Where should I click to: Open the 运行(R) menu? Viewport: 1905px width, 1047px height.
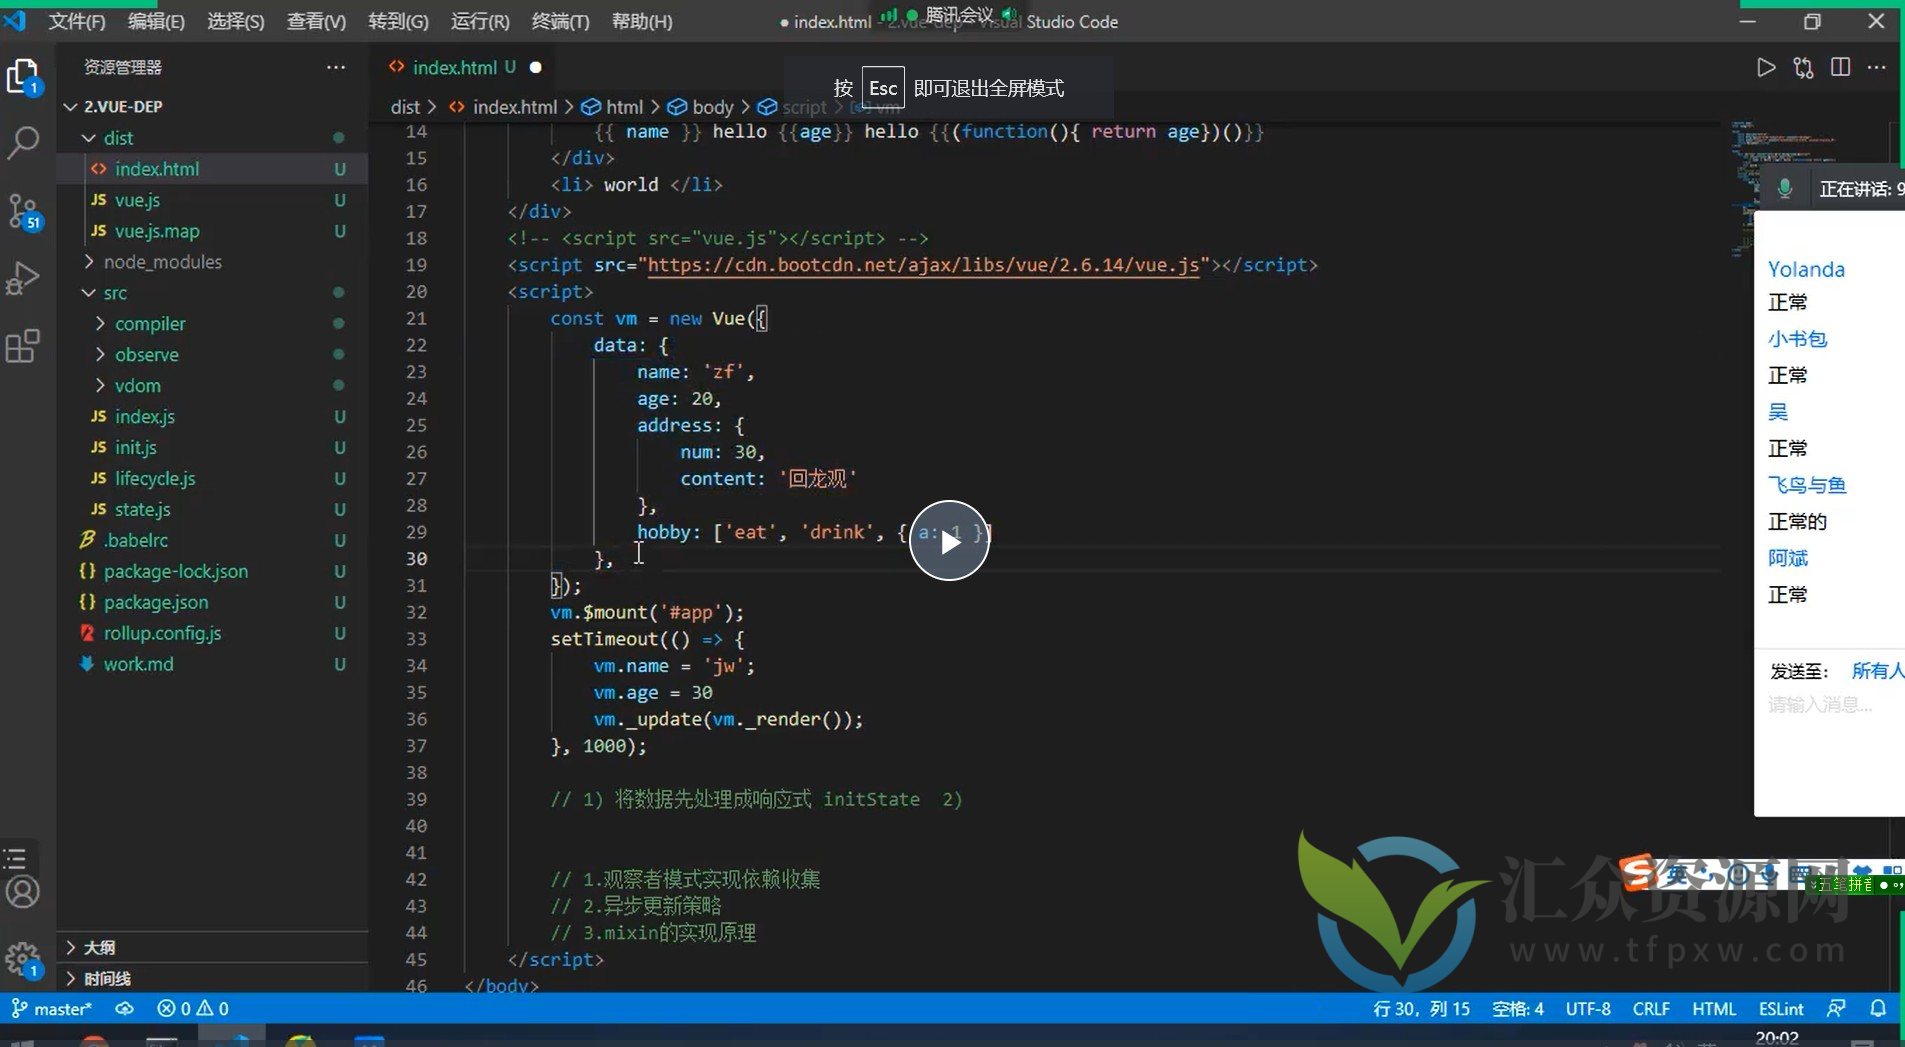click(x=480, y=21)
